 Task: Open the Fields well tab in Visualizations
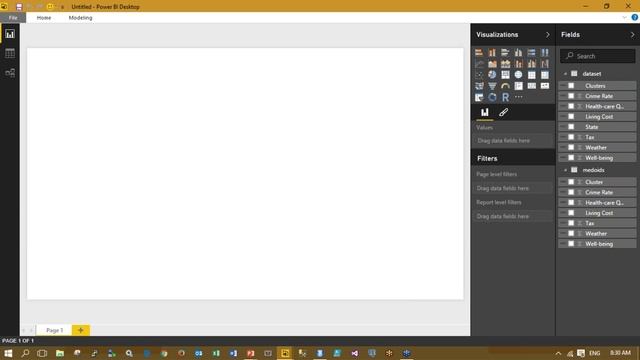484,112
